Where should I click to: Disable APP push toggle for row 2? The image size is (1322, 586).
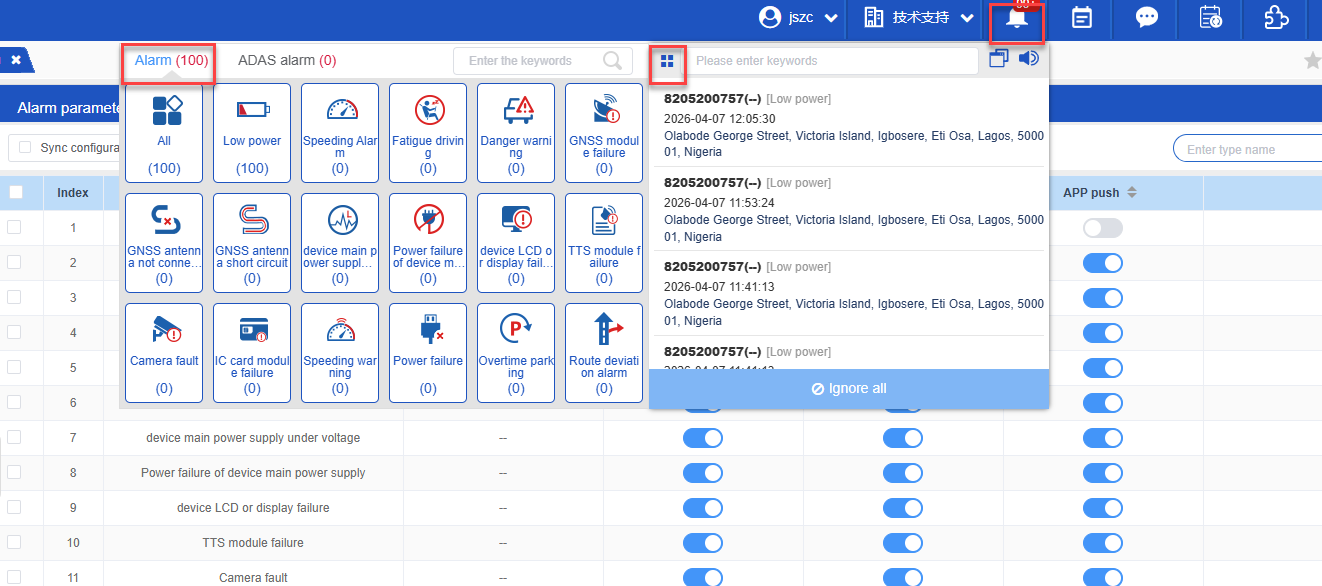coord(1103,263)
